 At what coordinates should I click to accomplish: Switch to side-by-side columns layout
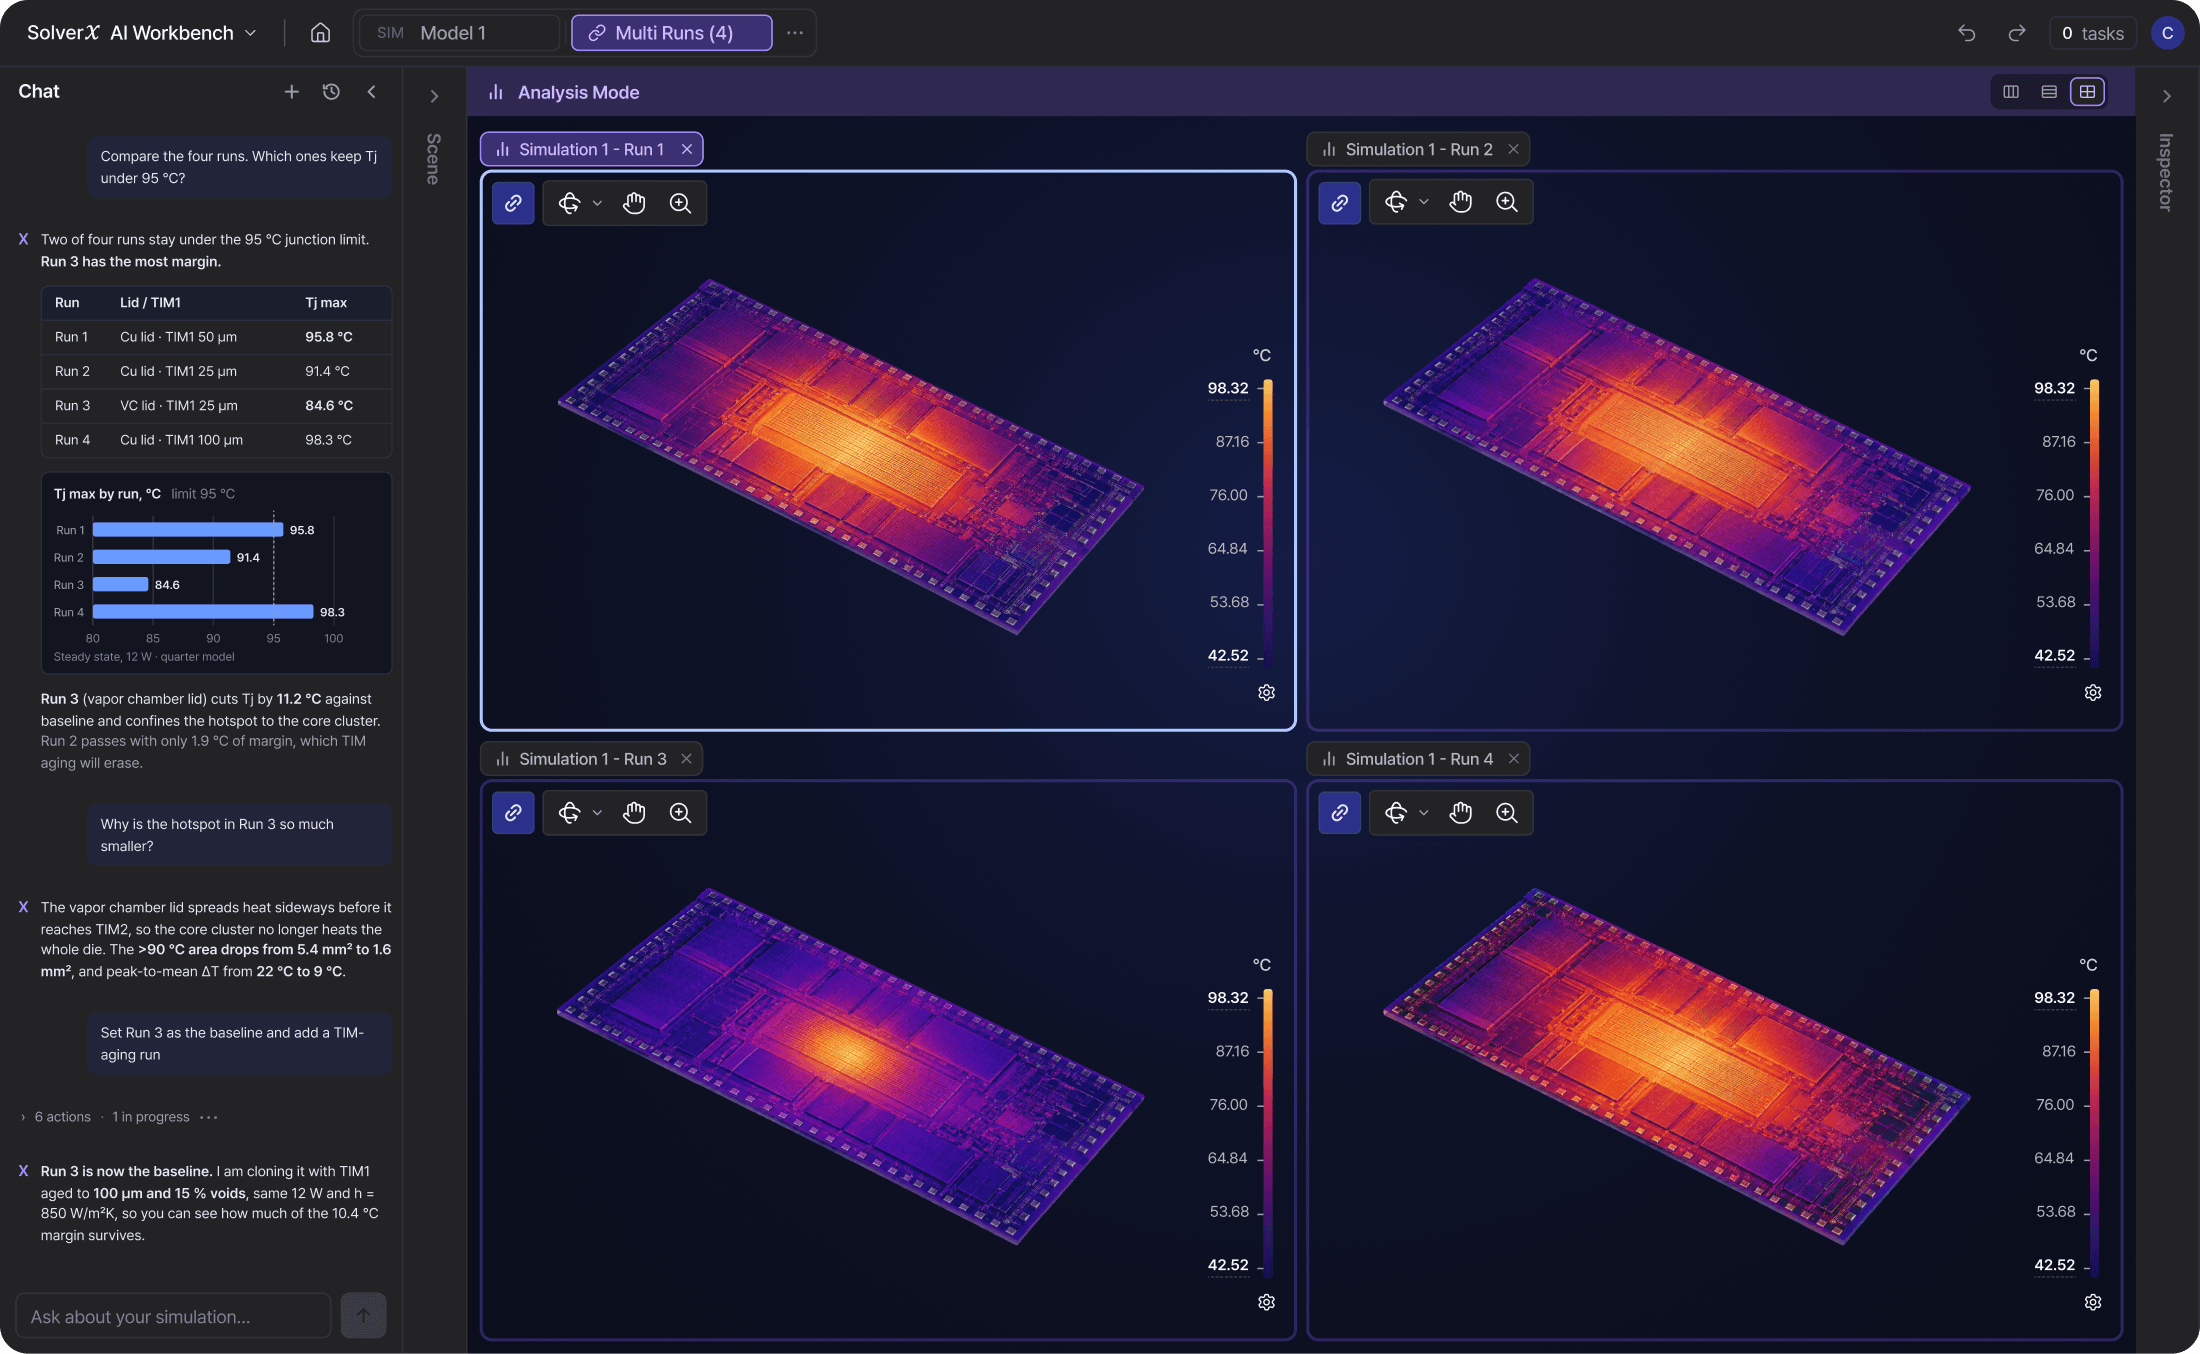[x=2011, y=92]
